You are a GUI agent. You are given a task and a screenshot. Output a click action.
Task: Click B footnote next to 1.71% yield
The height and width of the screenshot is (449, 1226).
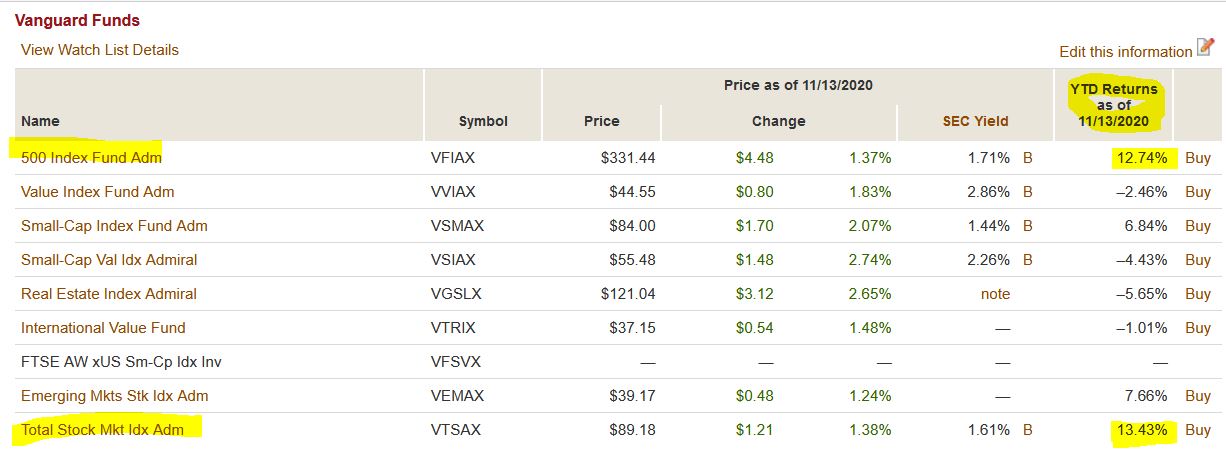pyautogui.click(x=1027, y=158)
